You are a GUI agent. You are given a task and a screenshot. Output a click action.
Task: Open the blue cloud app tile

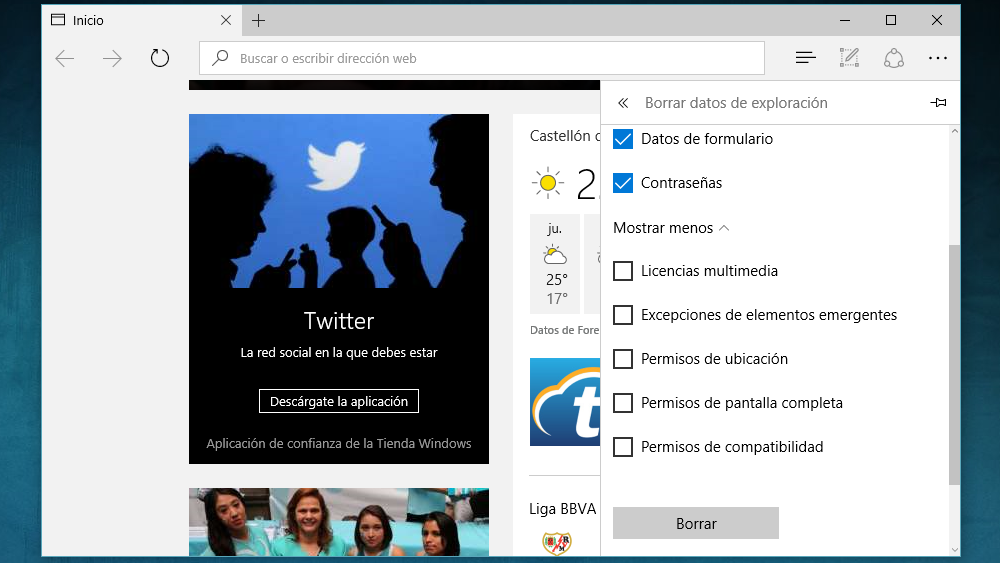pos(565,402)
